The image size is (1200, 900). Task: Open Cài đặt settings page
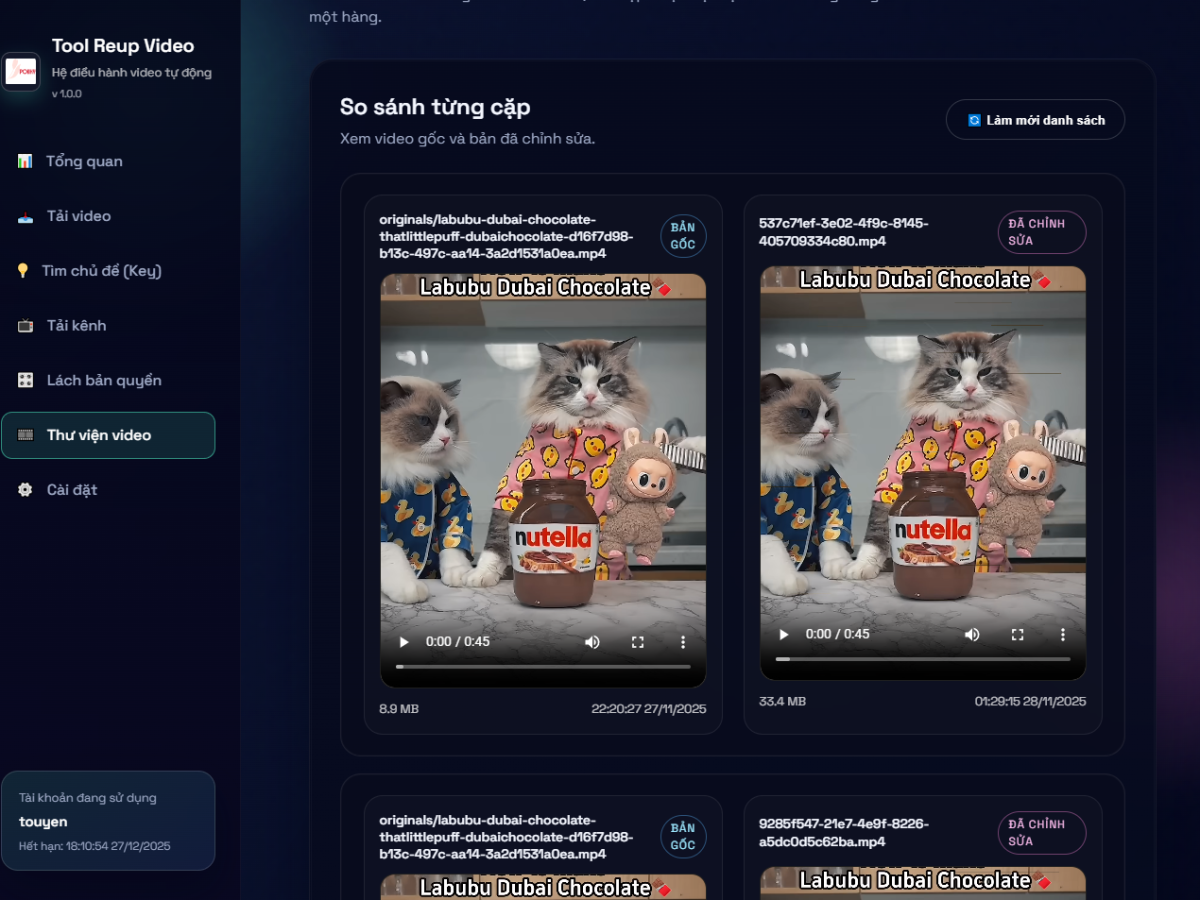71,490
